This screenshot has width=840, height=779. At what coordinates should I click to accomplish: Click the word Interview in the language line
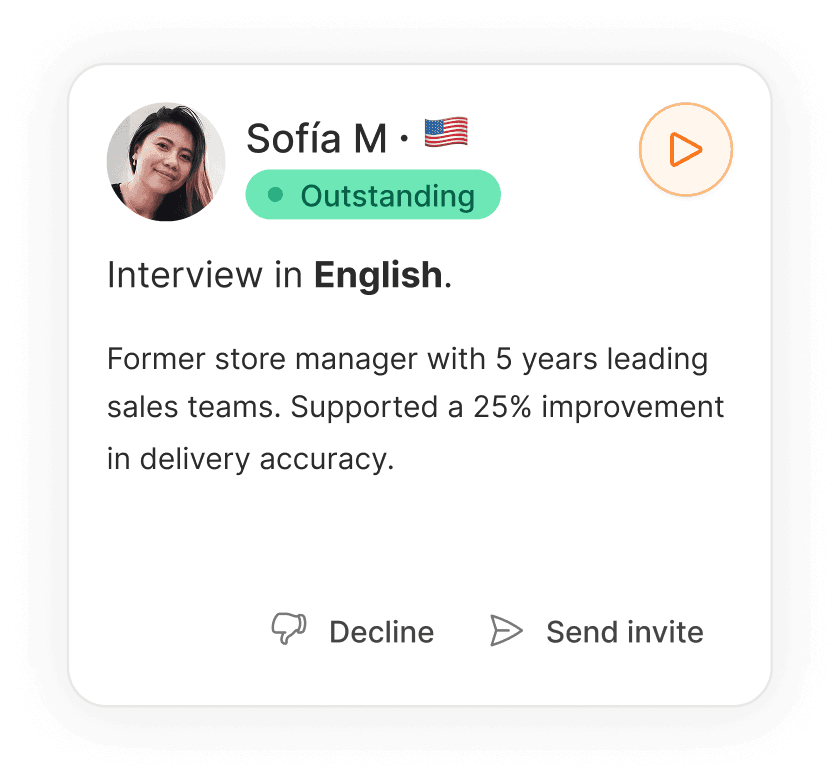(x=185, y=275)
